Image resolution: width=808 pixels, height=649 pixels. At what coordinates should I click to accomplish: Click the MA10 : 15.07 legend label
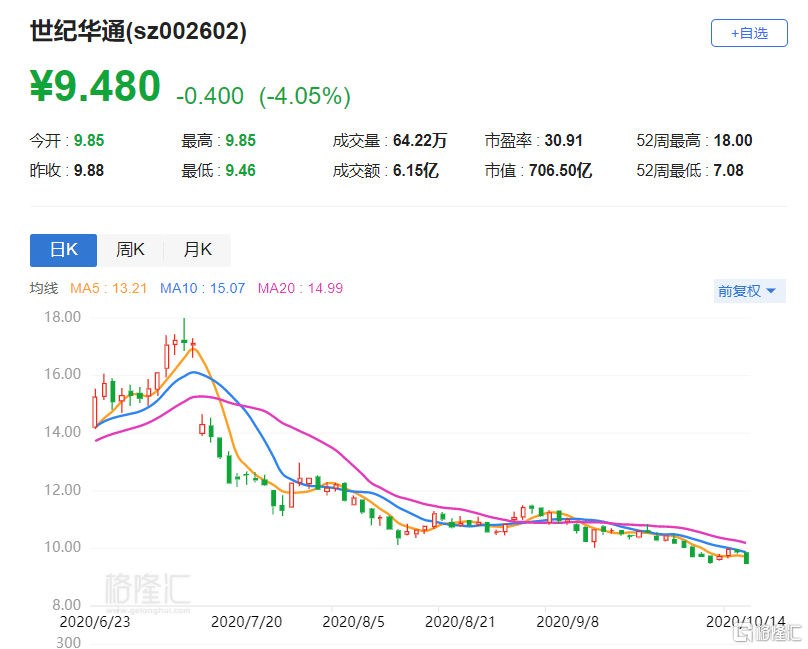coord(203,288)
